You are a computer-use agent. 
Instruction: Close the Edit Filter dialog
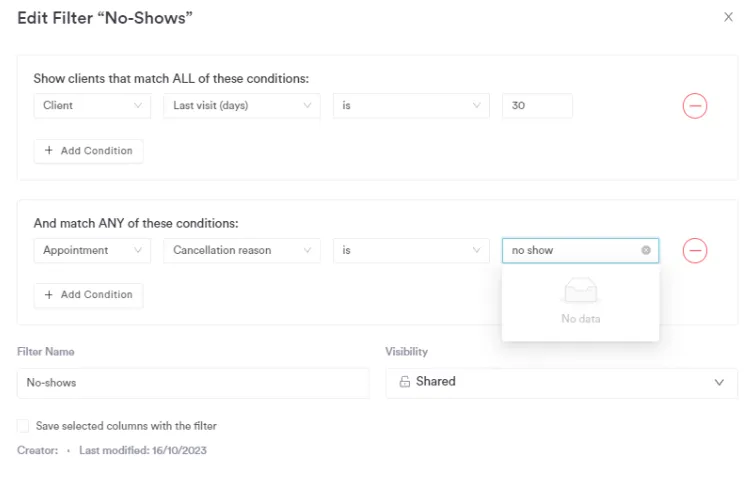point(728,17)
